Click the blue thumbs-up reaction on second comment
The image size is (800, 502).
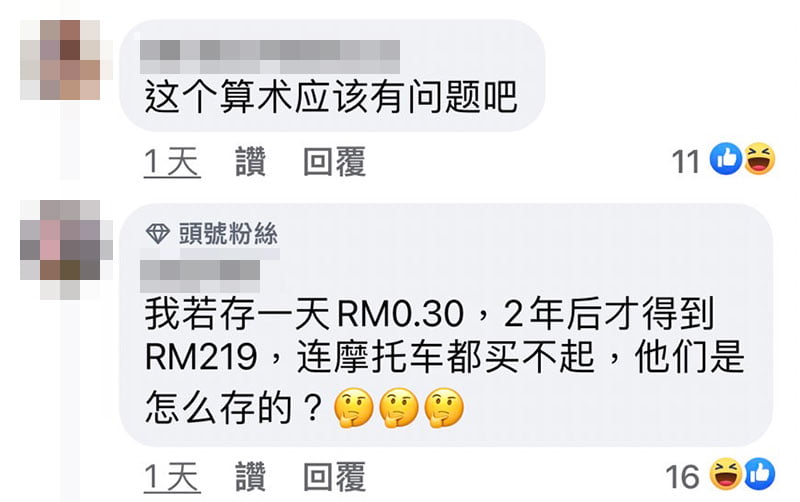point(760,474)
